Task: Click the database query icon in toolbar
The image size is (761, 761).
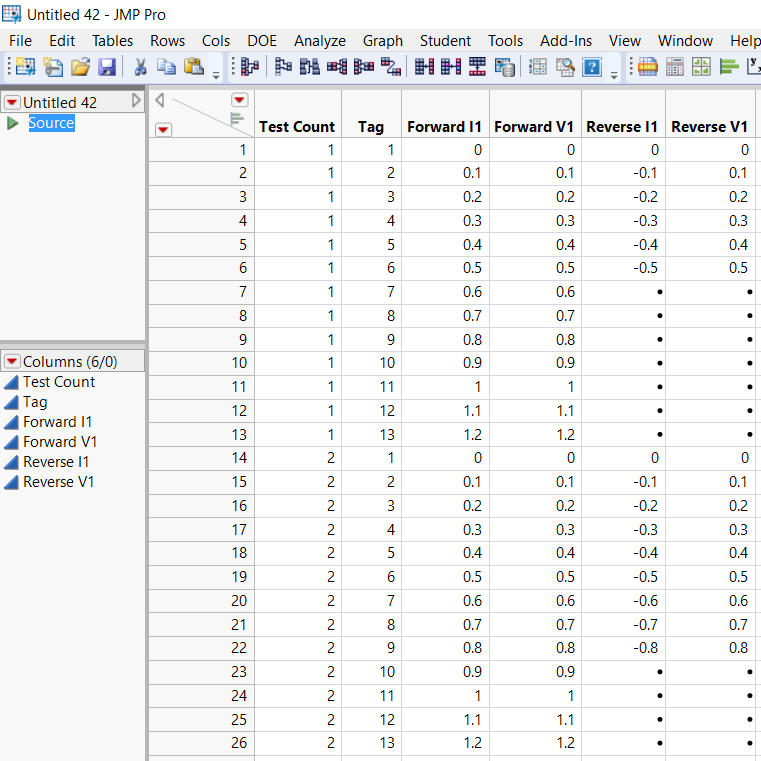Action: 506,67
